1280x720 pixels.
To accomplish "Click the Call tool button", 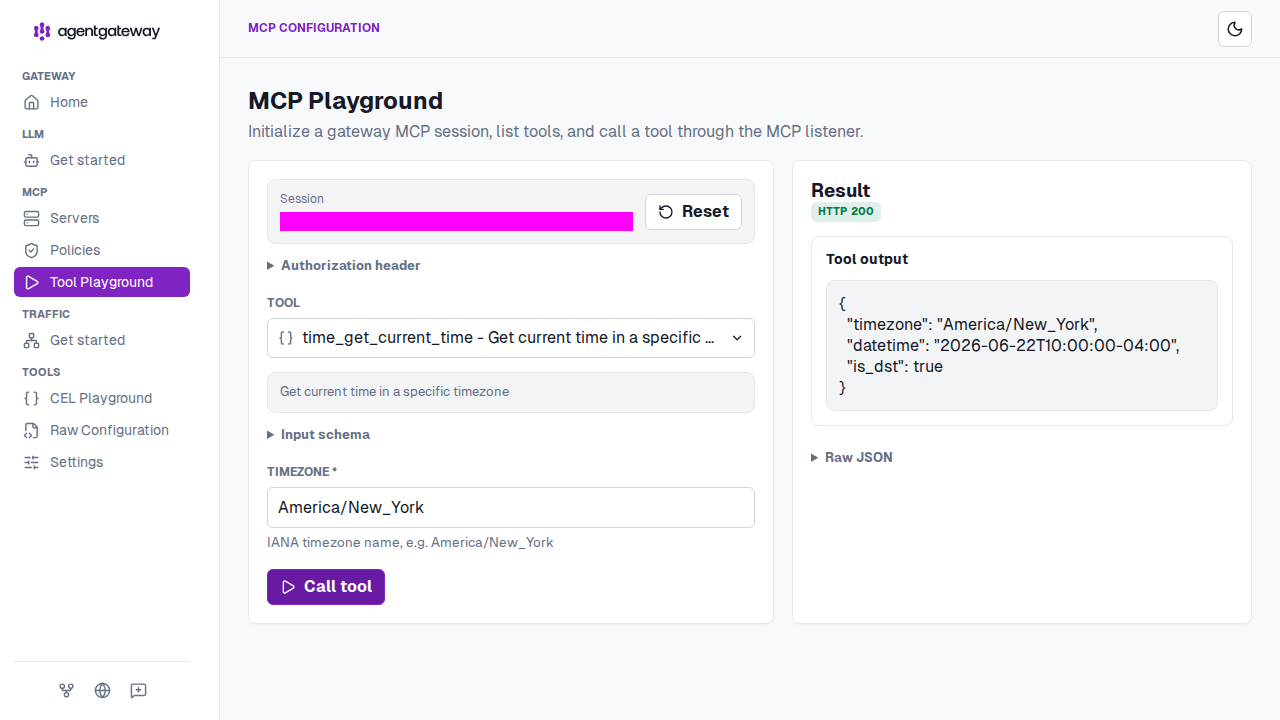I will click(x=326, y=587).
